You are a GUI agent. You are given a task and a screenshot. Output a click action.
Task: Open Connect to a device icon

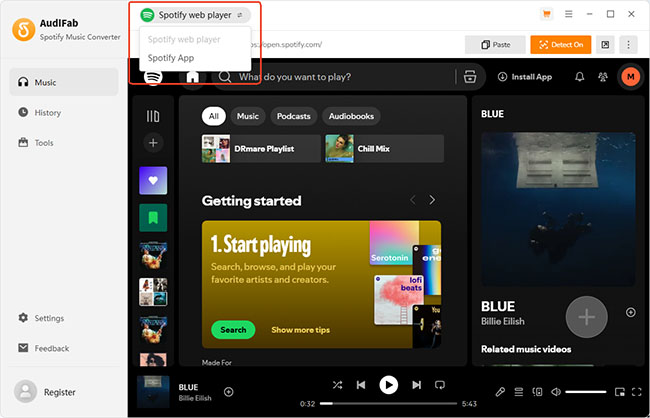pos(537,392)
